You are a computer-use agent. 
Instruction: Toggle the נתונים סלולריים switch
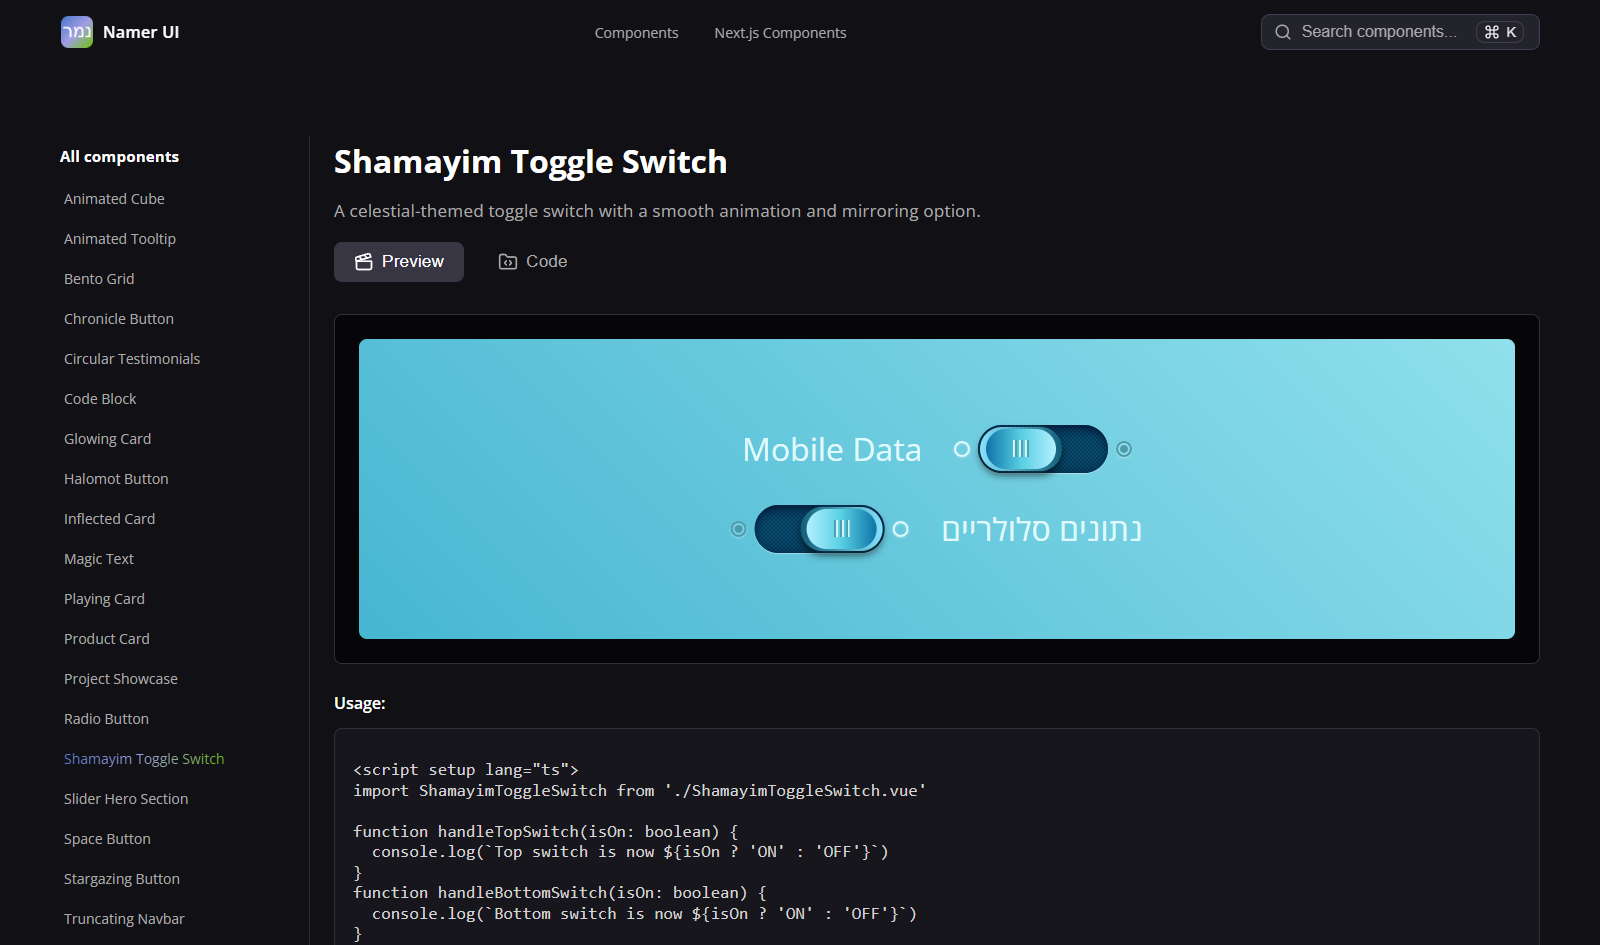click(820, 529)
